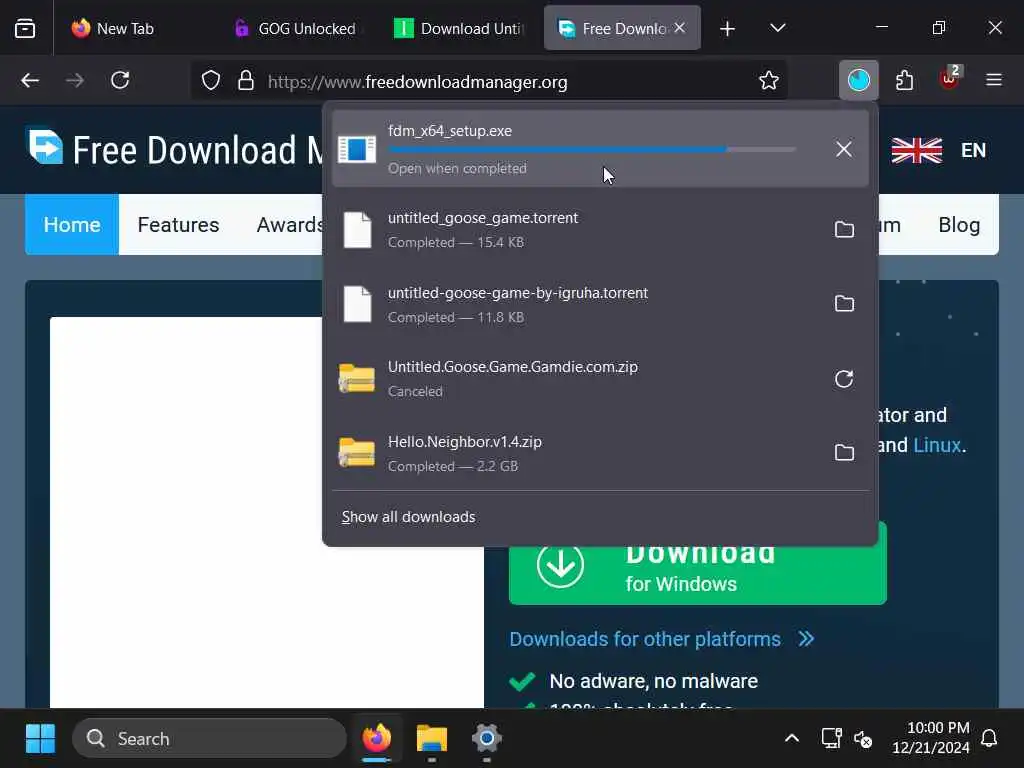Click the fdm_x64_setup.exe download progress bar

point(592,150)
